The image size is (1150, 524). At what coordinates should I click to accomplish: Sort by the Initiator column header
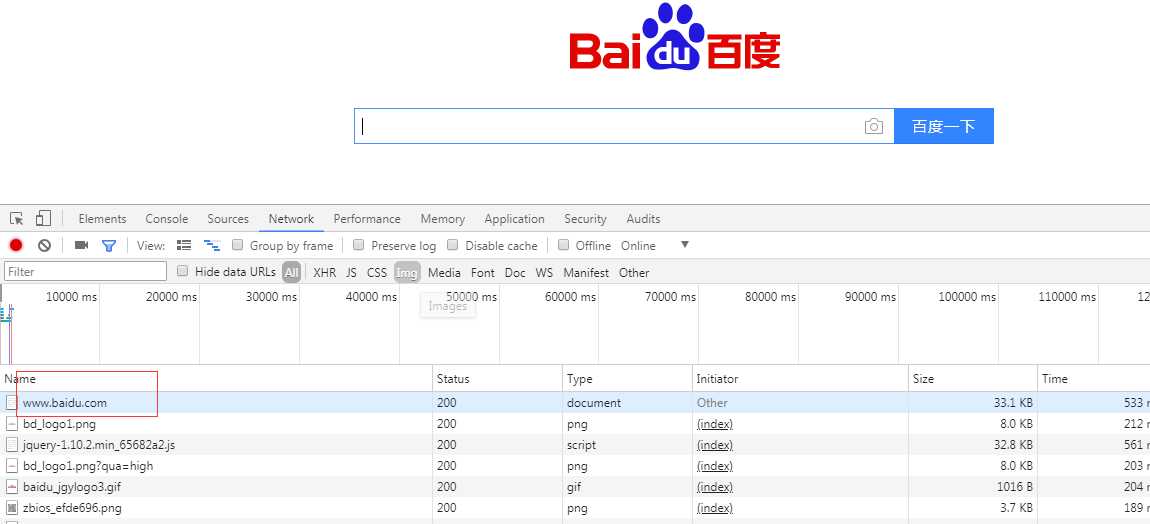800,379
